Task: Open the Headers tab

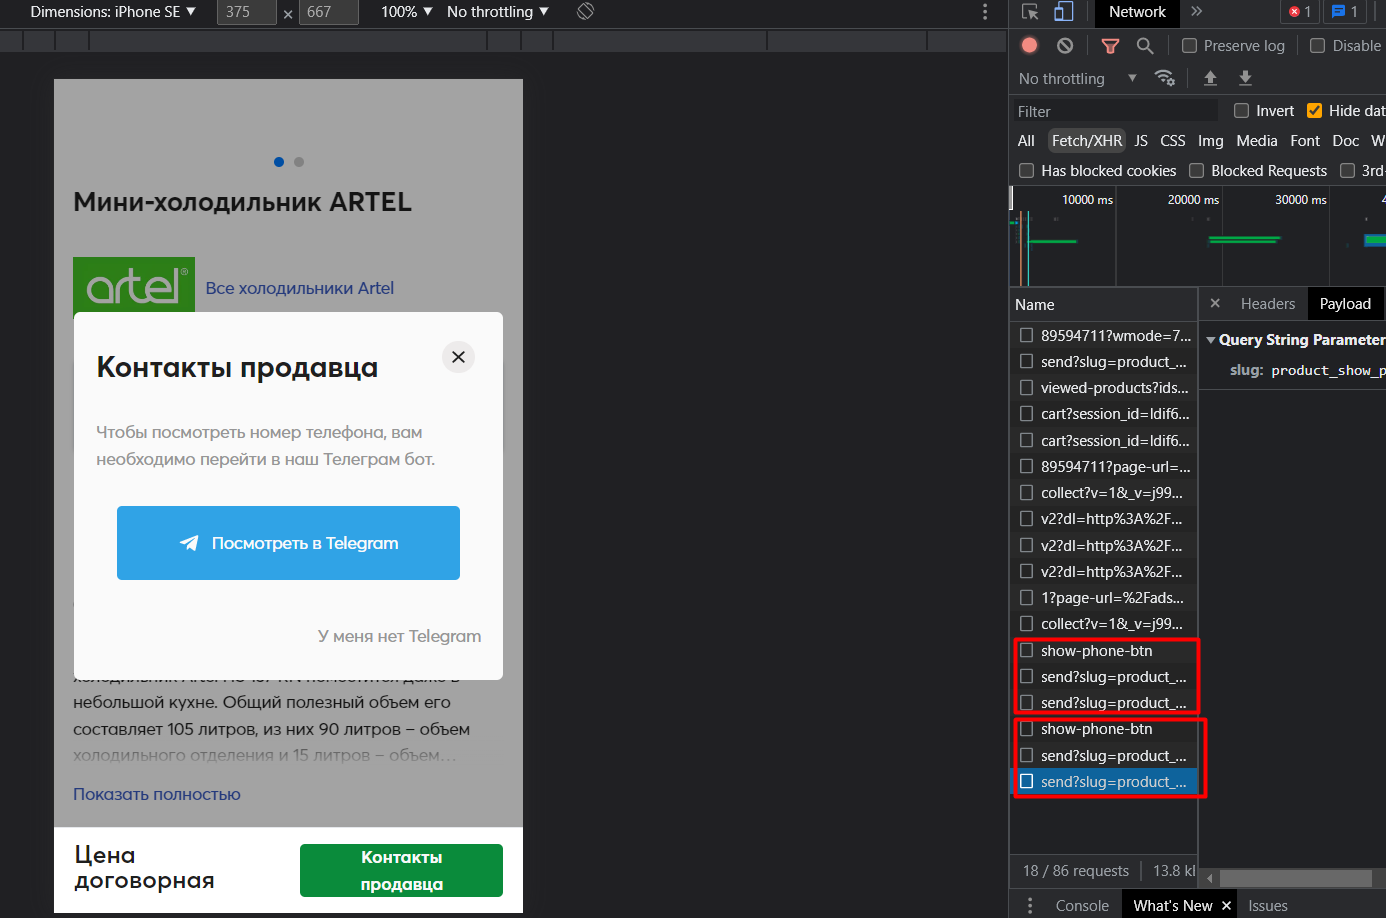Action: point(1267,304)
